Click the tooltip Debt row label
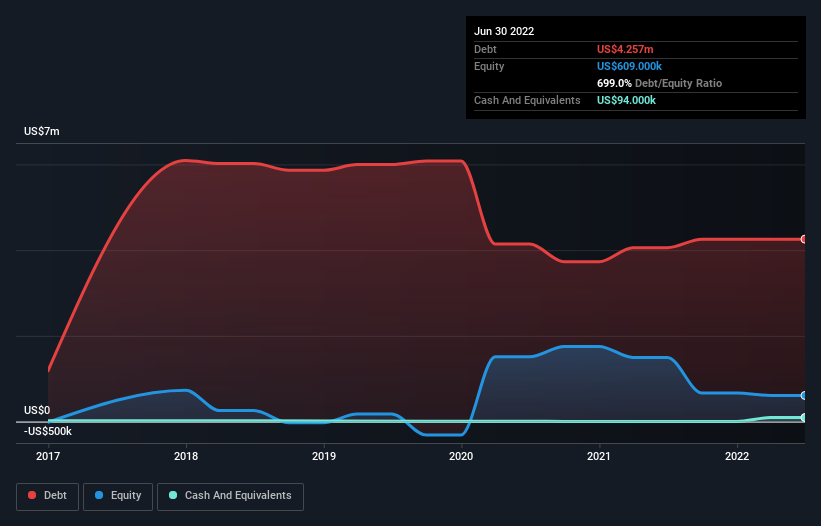The width and height of the screenshot is (821, 526). pyautogui.click(x=485, y=49)
